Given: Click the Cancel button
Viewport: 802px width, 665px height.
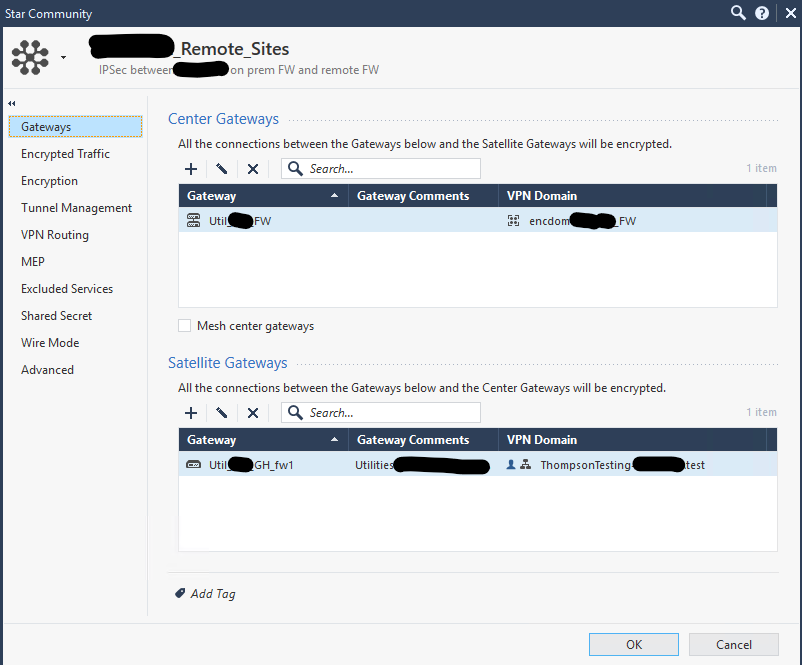Looking at the screenshot, I should (x=733, y=645).
